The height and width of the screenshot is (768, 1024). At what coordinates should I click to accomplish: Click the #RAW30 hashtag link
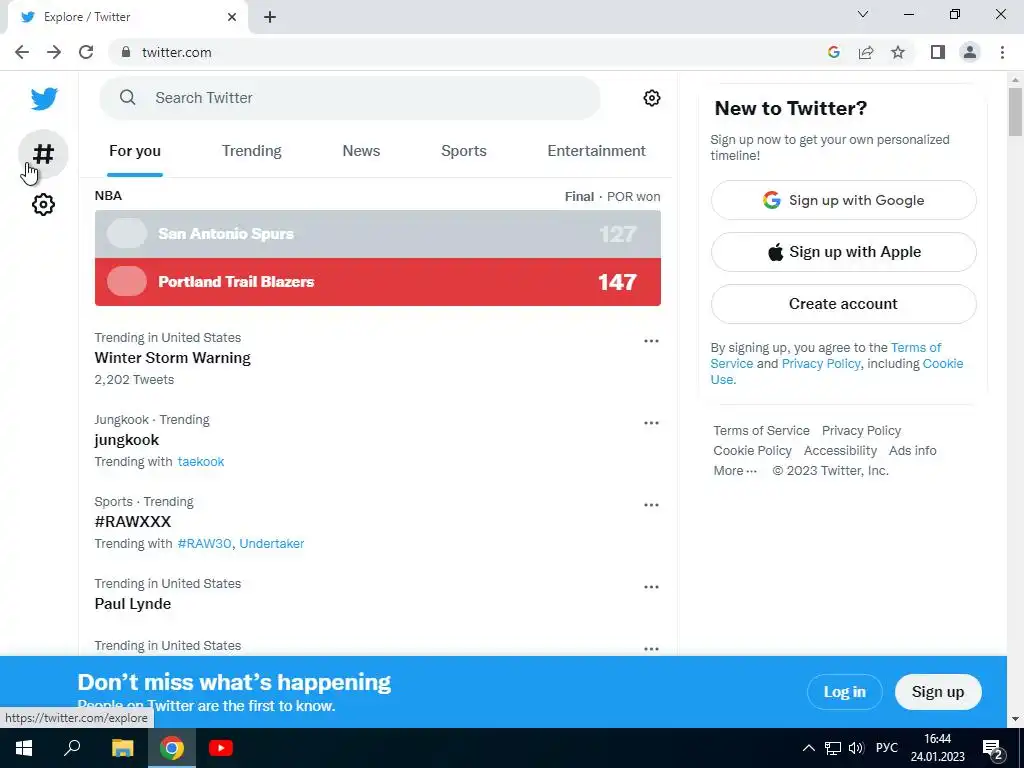point(204,544)
